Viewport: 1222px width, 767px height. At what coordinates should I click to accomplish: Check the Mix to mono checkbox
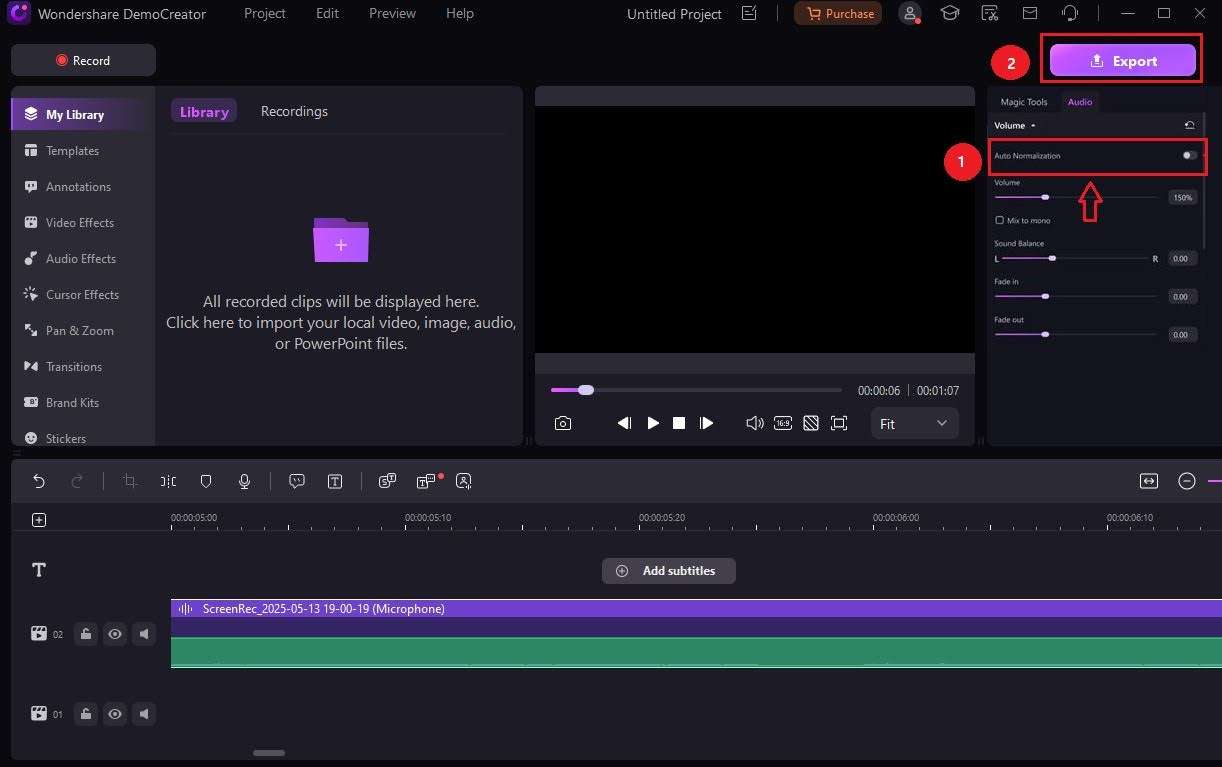[999, 220]
